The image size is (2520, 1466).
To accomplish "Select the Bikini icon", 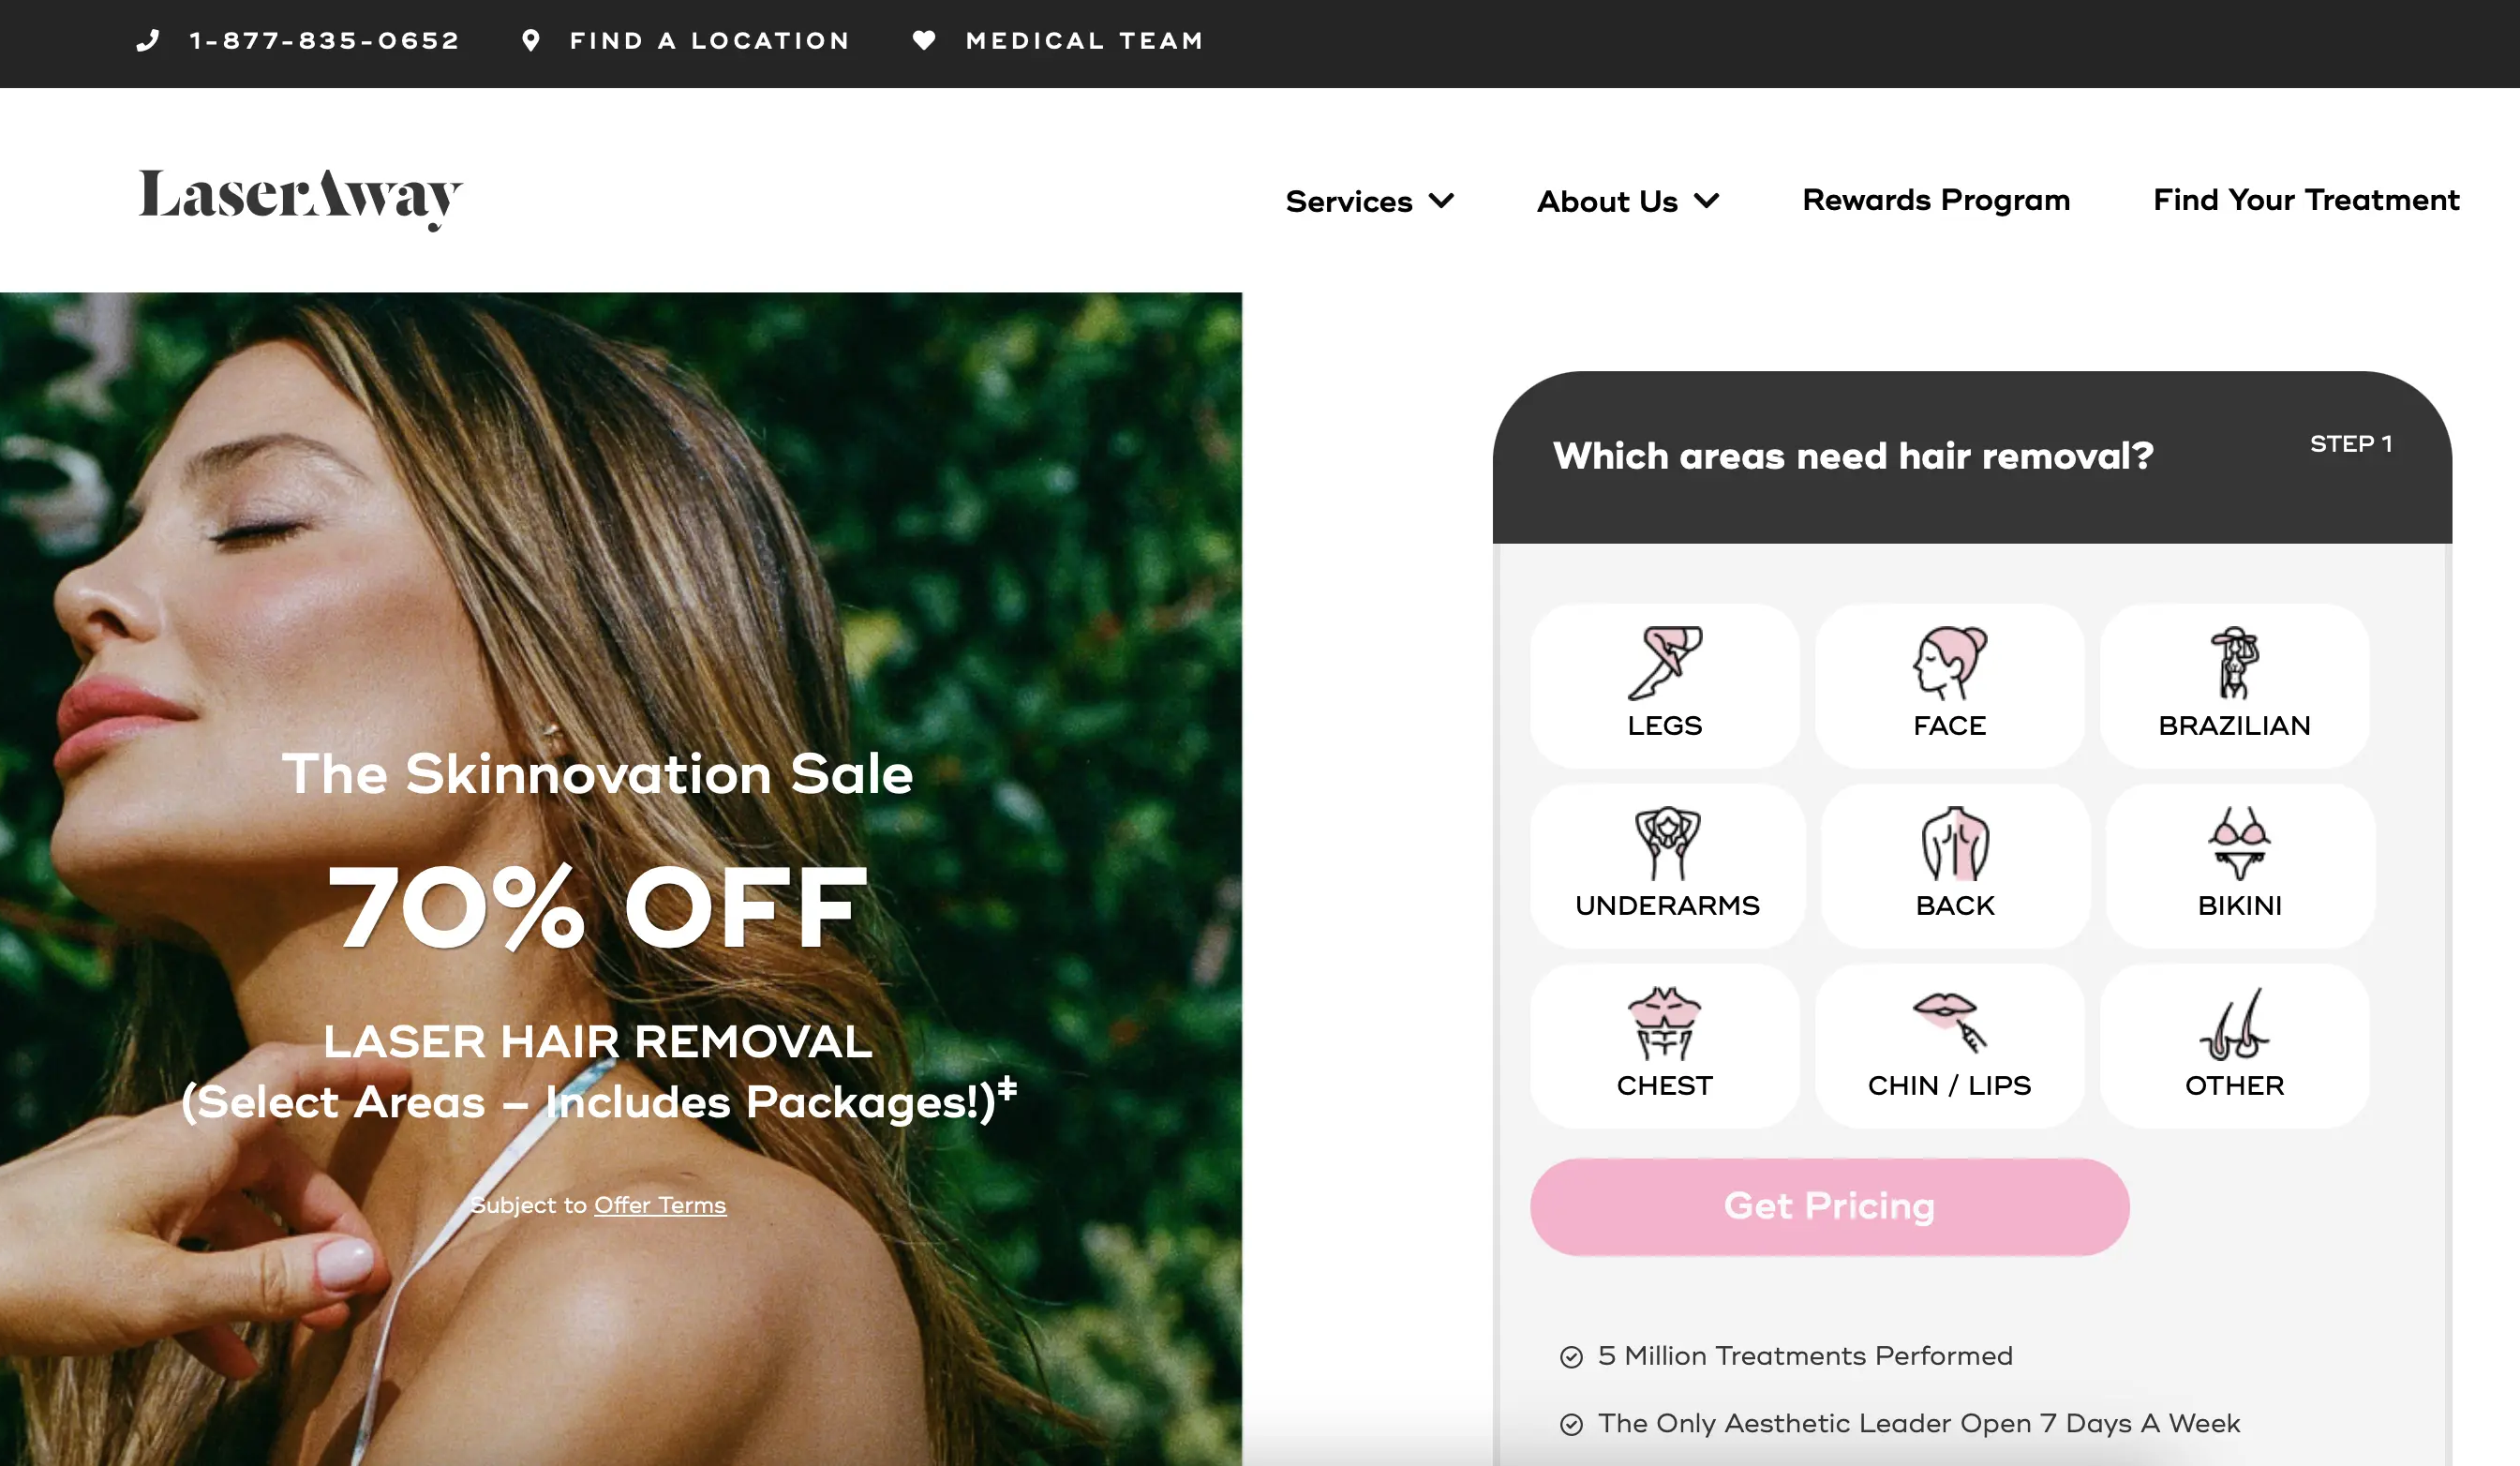I will tap(2239, 843).
